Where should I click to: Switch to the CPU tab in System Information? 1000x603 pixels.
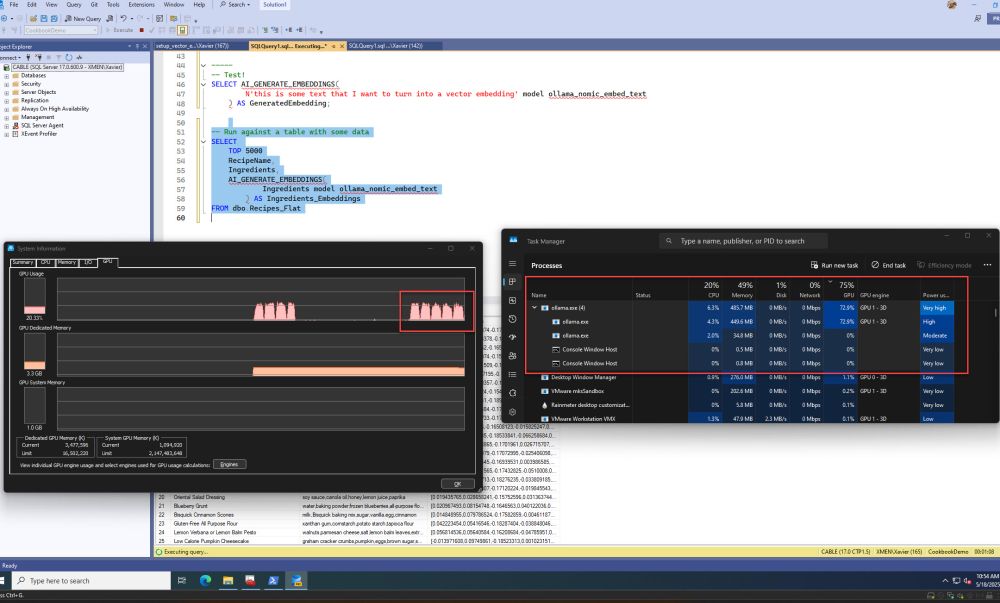point(45,262)
